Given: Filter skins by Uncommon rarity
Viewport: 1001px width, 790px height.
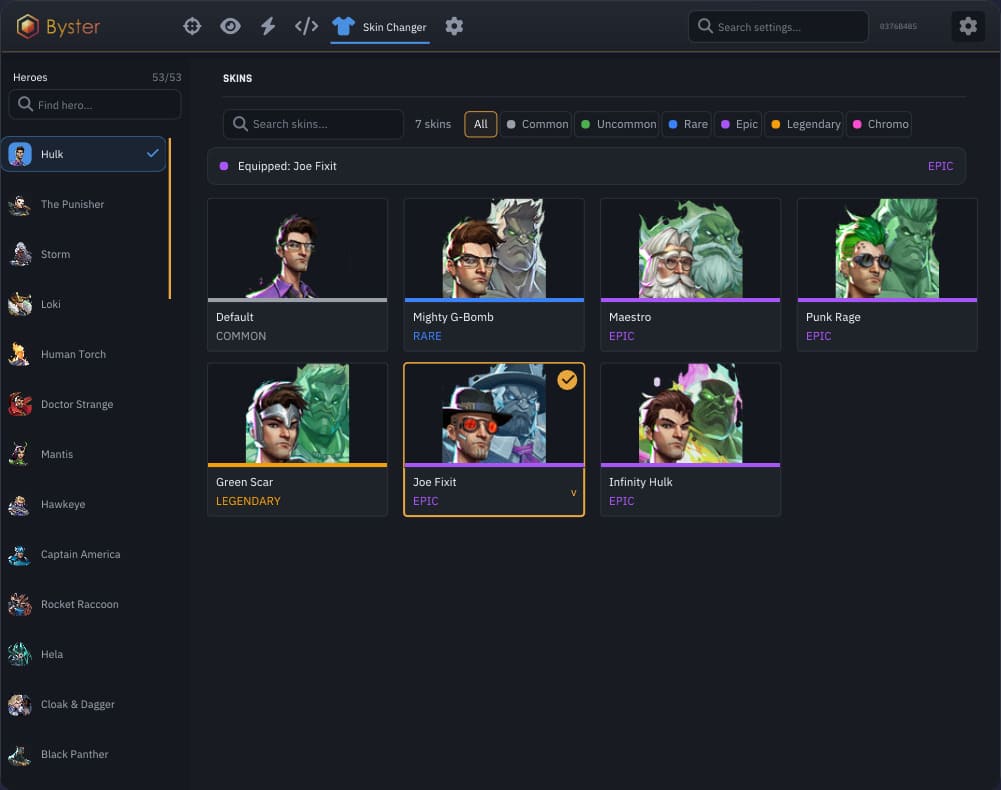Looking at the screenshot, I should [617, 124].
